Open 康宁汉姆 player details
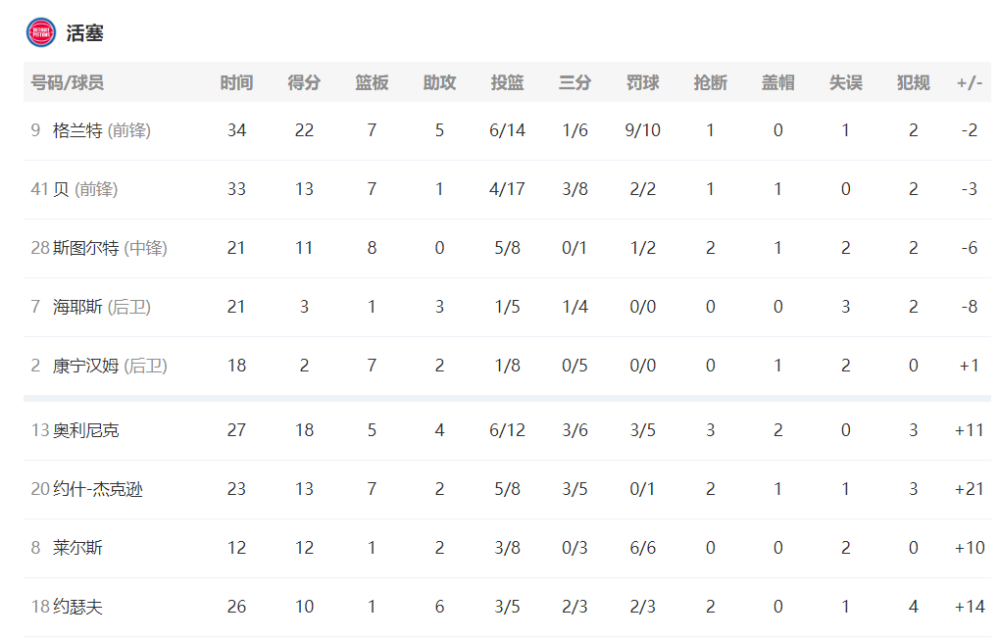Screen dimensions: 1000x640 pos(85,366)
